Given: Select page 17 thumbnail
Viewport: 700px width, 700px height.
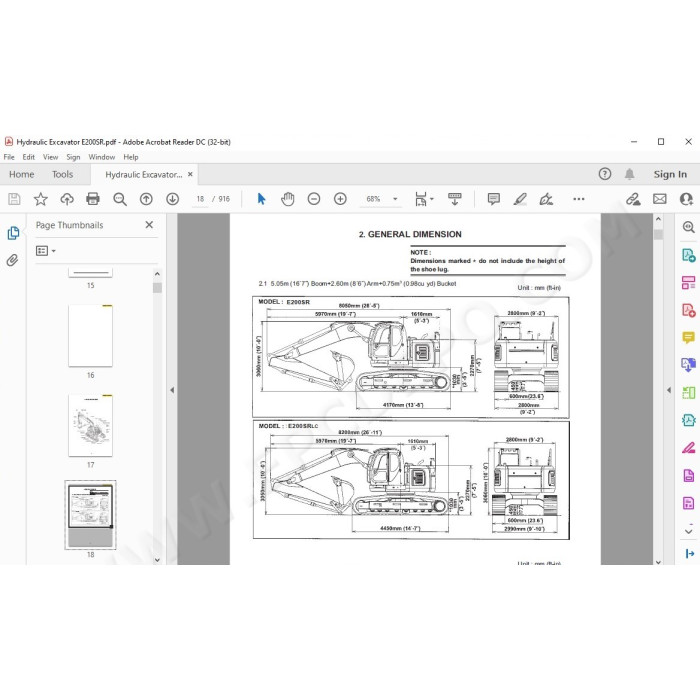Looking at the screenshot, I should point(91,425).
